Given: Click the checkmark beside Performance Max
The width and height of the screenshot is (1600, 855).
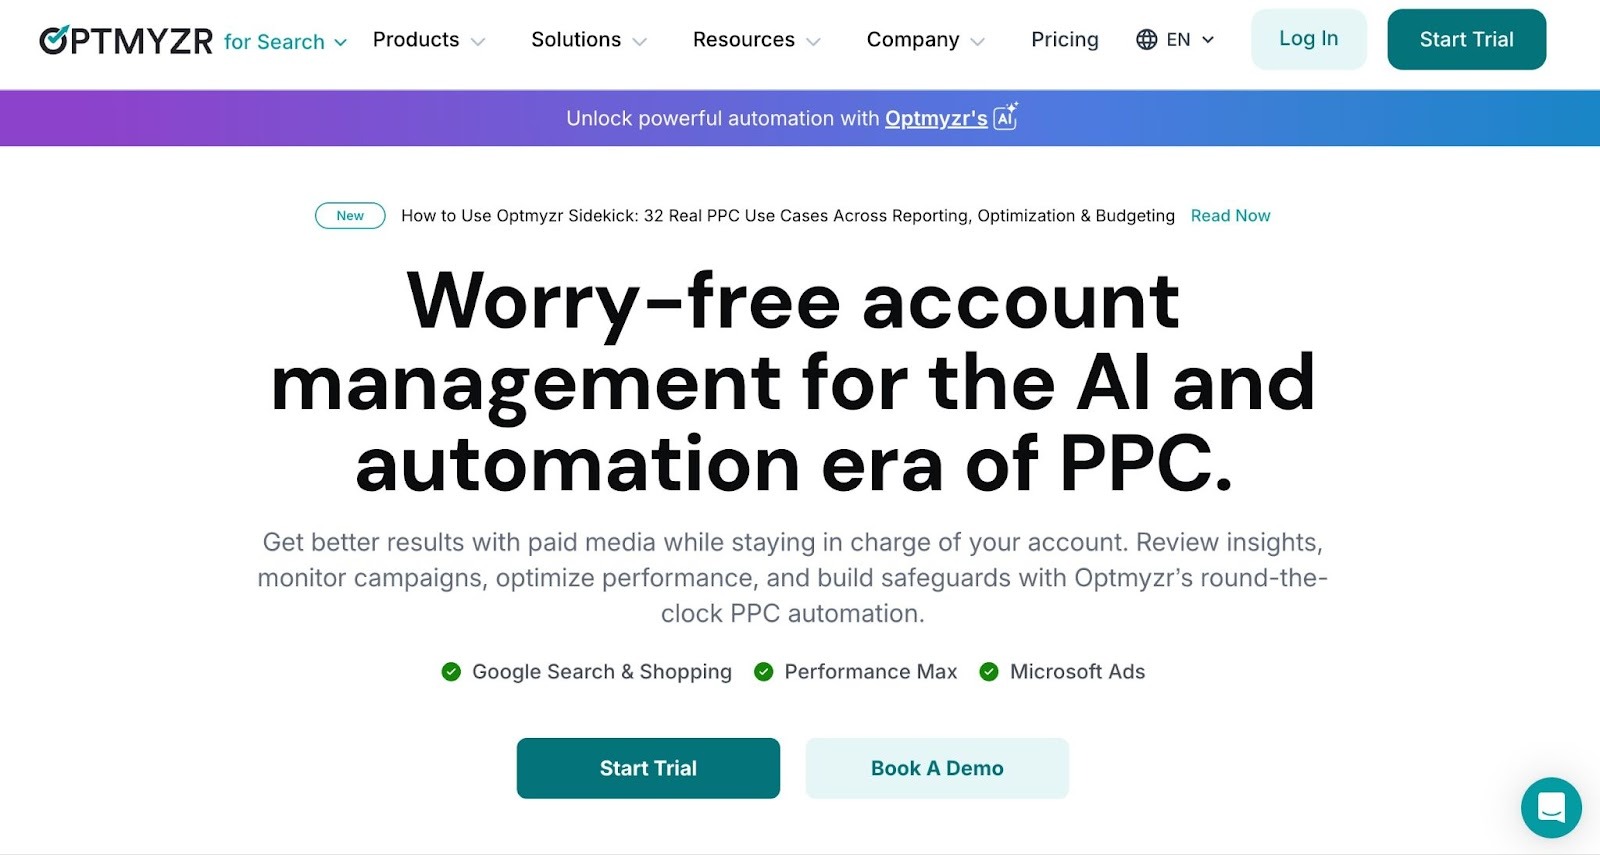Looking at the screenshot, I should pos(765,672).
